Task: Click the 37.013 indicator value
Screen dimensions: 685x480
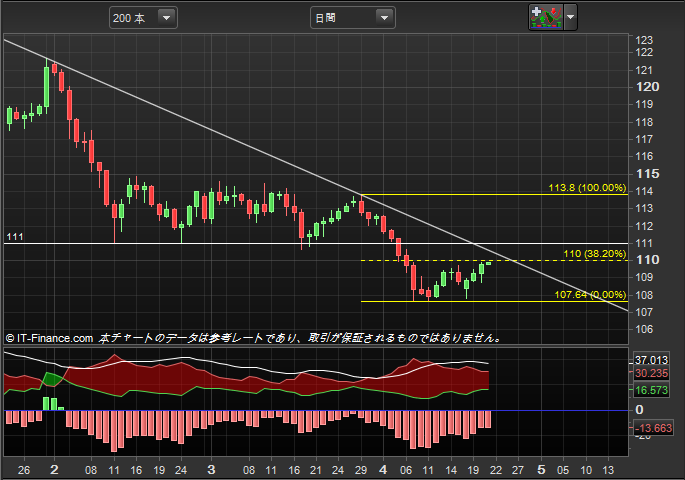Action: click(x=651, y=360)
